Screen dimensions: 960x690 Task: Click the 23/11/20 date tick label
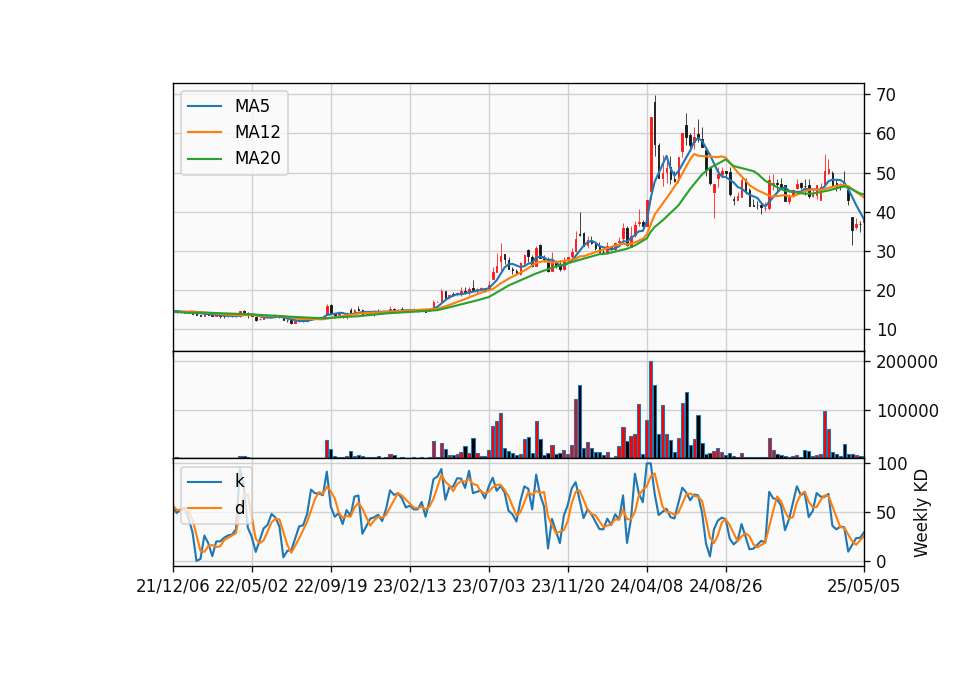pos(568,586)
